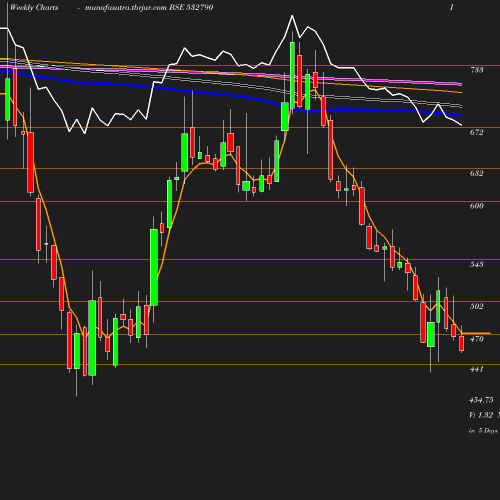Click the "in 5 Days" text
The width and height of the screenshot is (500, 500).
point(483,431)
